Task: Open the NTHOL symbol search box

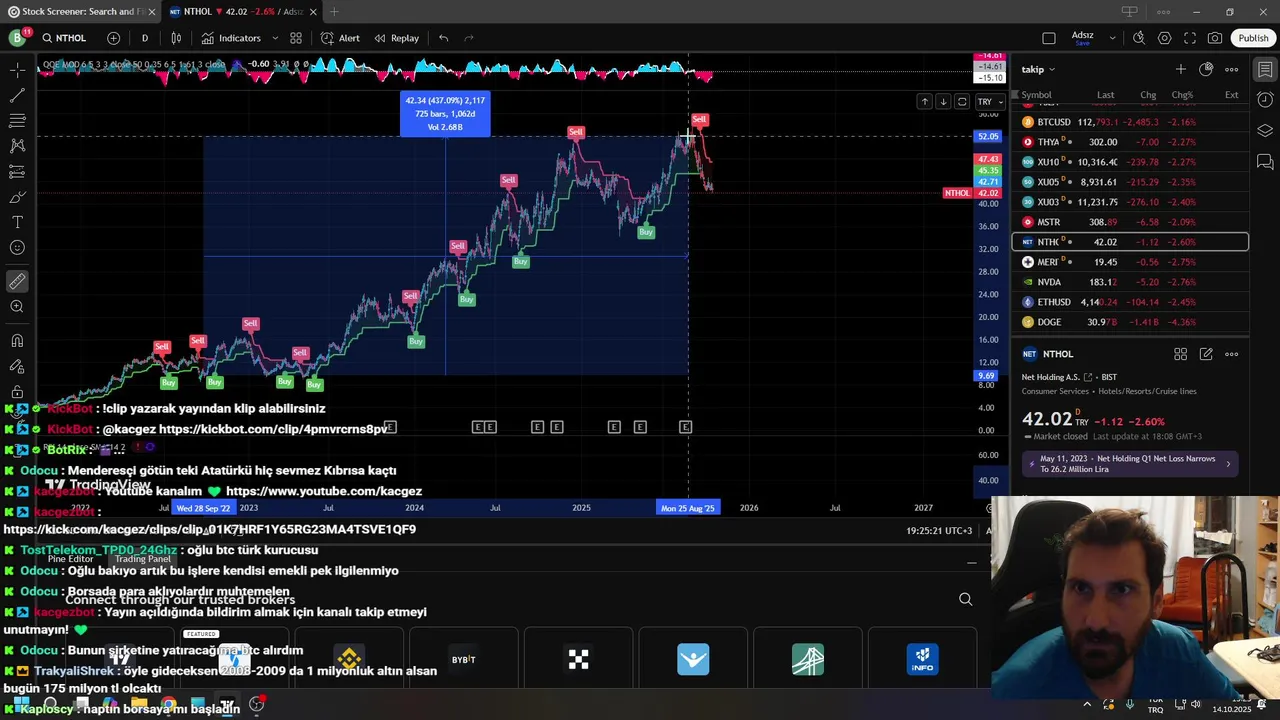Action: [x=65, y=38]
